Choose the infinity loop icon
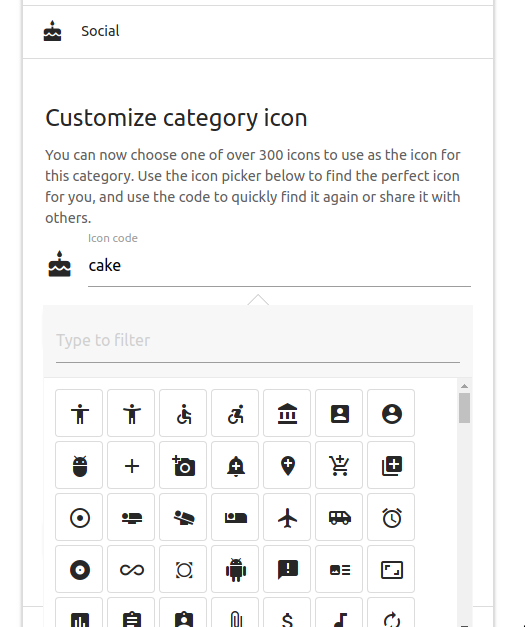Screen dimensions: 525x627 coord(131,569)
